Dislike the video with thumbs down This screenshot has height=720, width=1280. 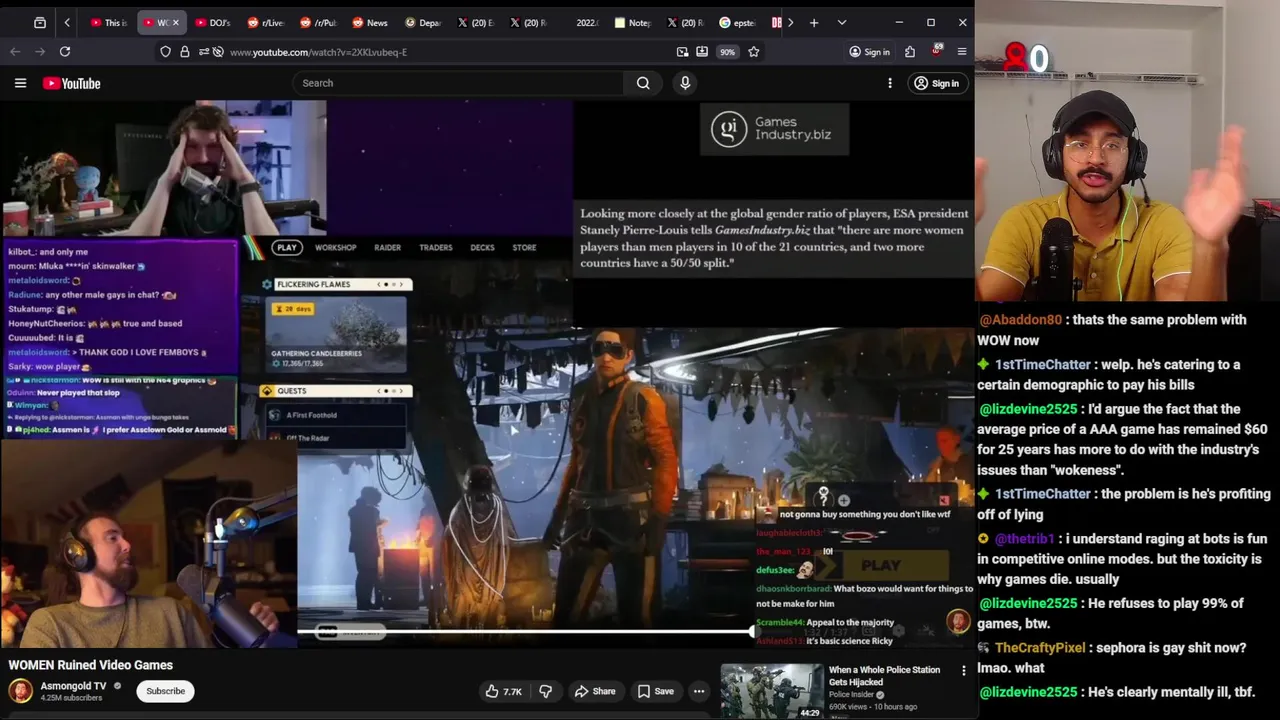[546, 691]
